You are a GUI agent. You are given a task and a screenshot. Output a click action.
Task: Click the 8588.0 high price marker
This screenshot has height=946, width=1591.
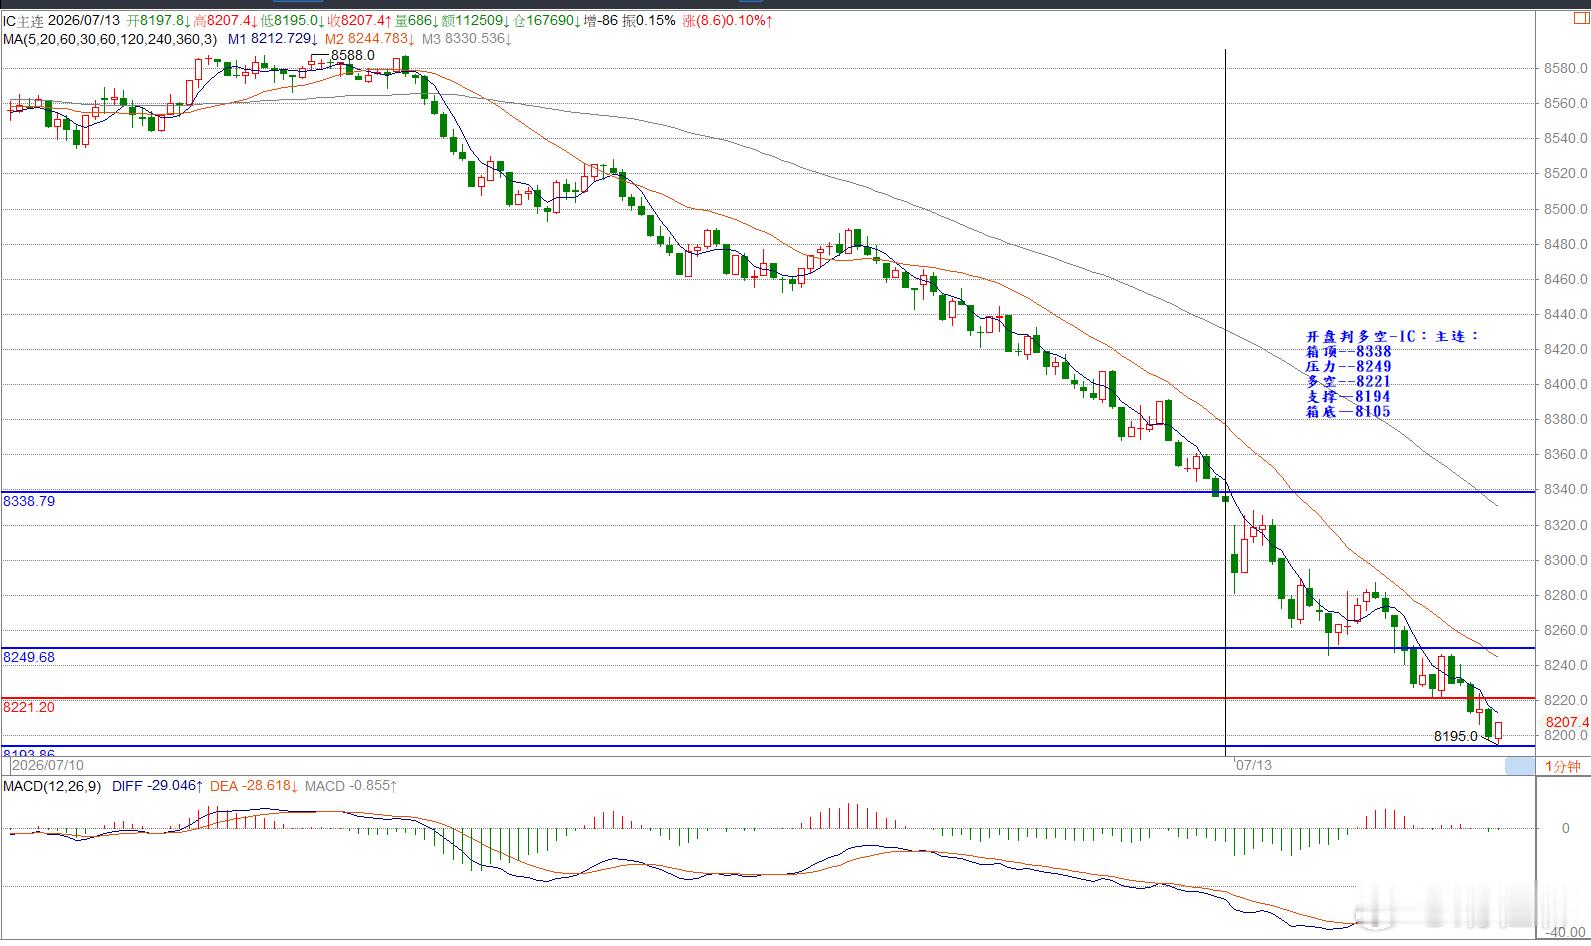point(353,55)
